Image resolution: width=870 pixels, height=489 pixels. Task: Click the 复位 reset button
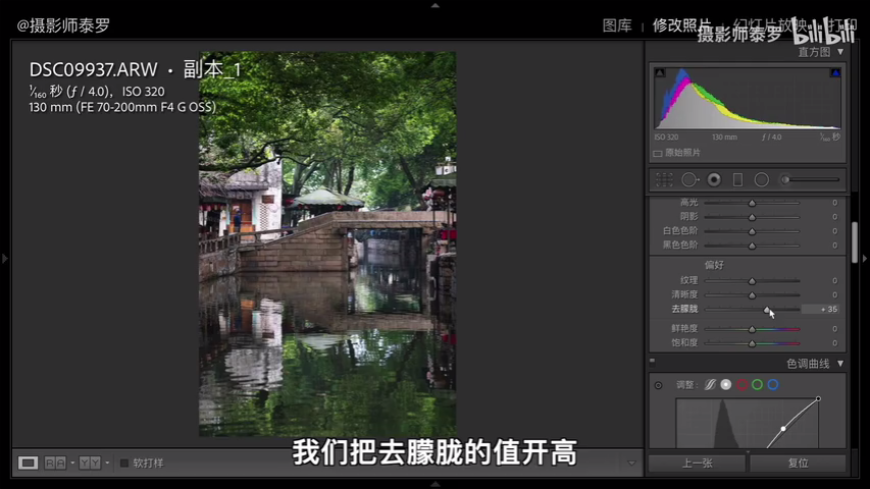point(798,463)
